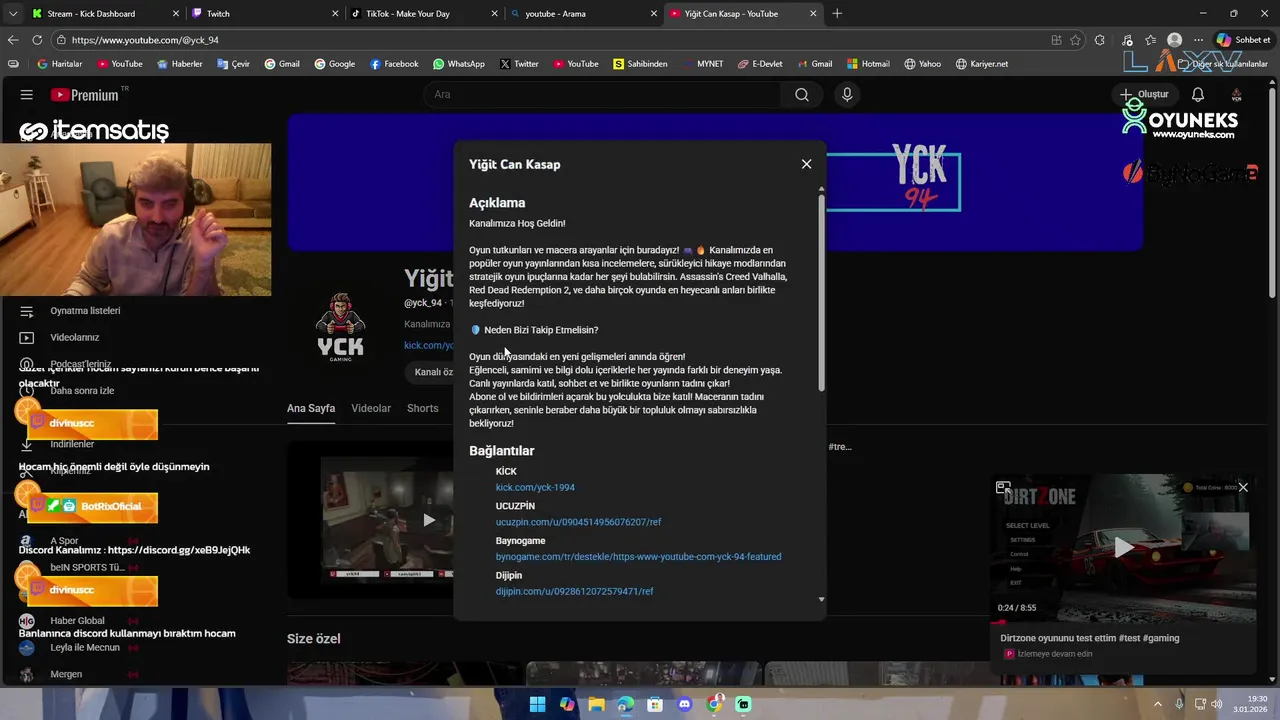Click the address bar URL

click(145, 40)
